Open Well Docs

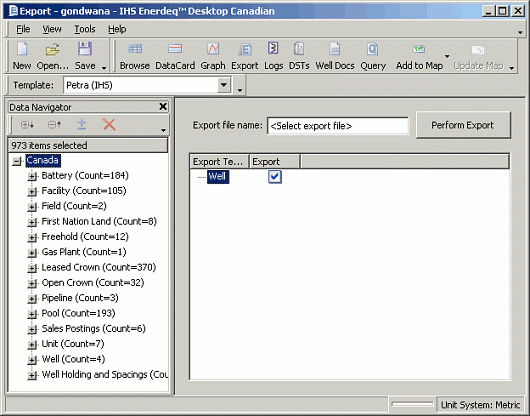point(335,56)
